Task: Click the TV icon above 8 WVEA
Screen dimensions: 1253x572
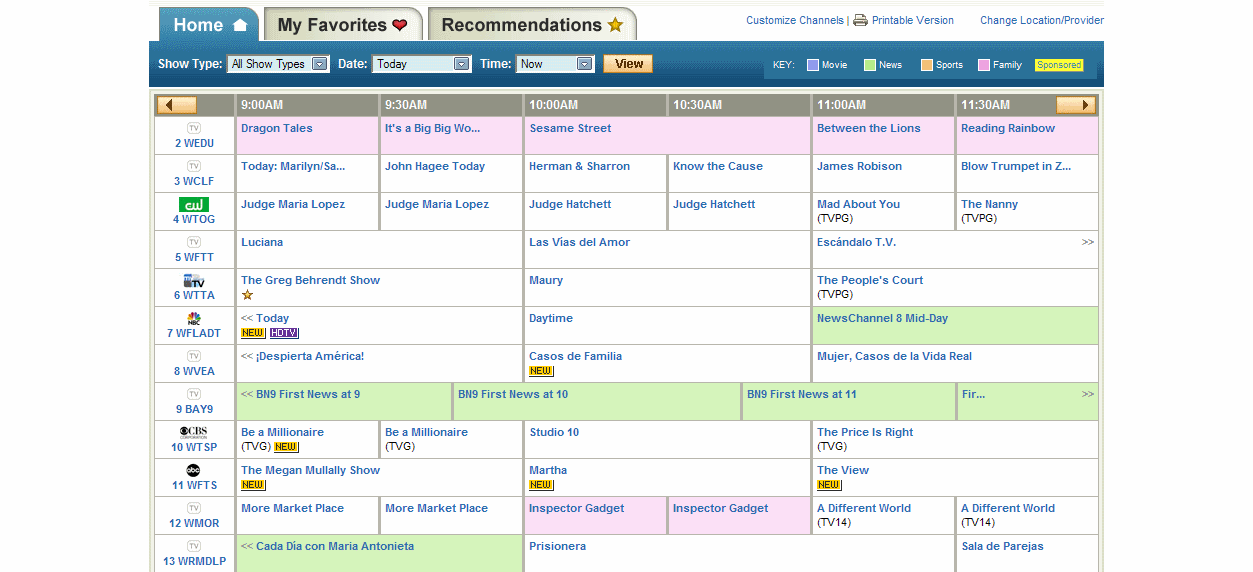Action: [x=194, y=356]
